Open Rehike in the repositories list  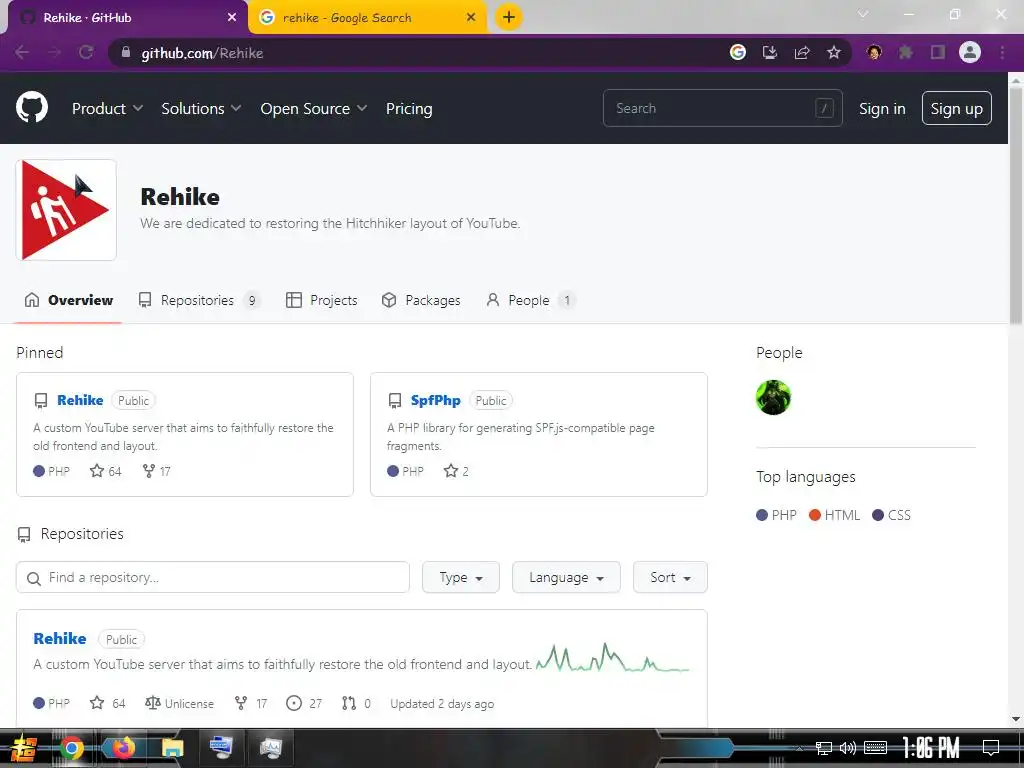59,638
